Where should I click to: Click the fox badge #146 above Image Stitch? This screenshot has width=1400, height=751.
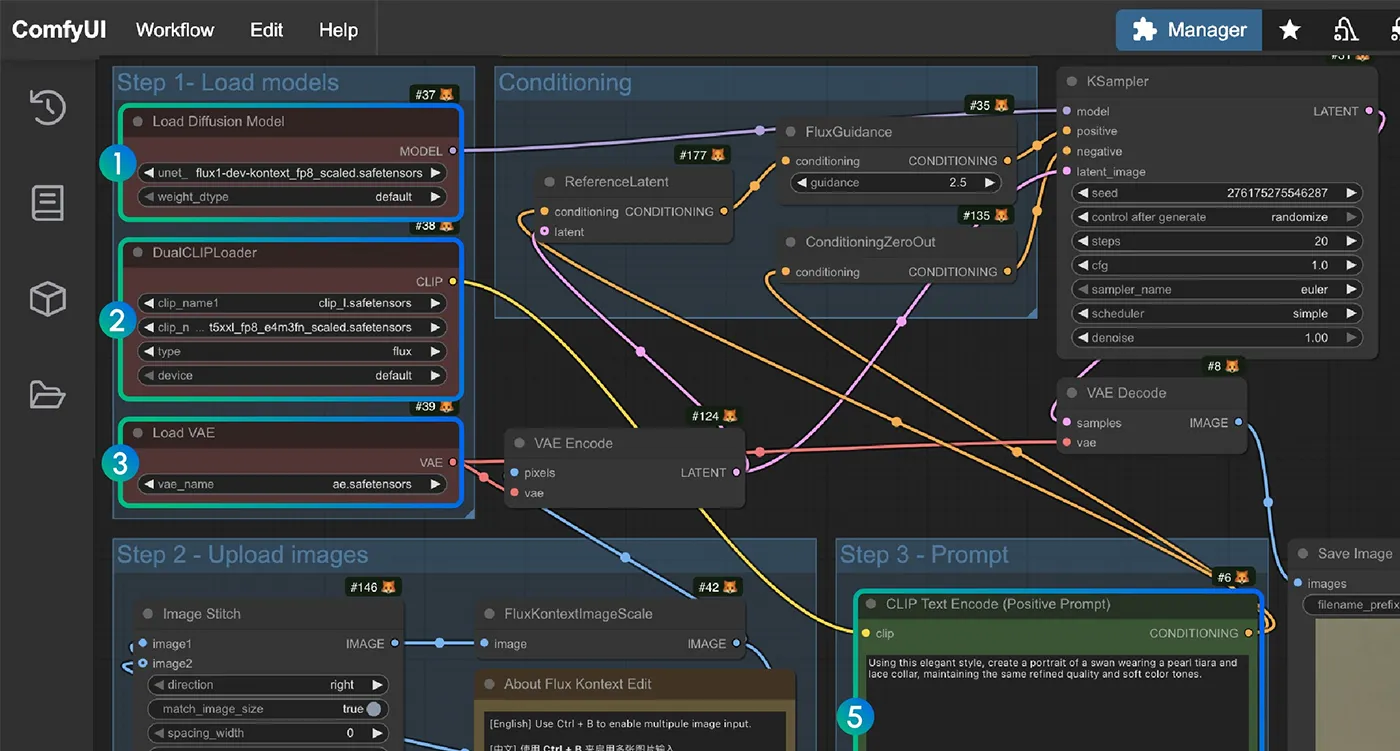[372, 587]
